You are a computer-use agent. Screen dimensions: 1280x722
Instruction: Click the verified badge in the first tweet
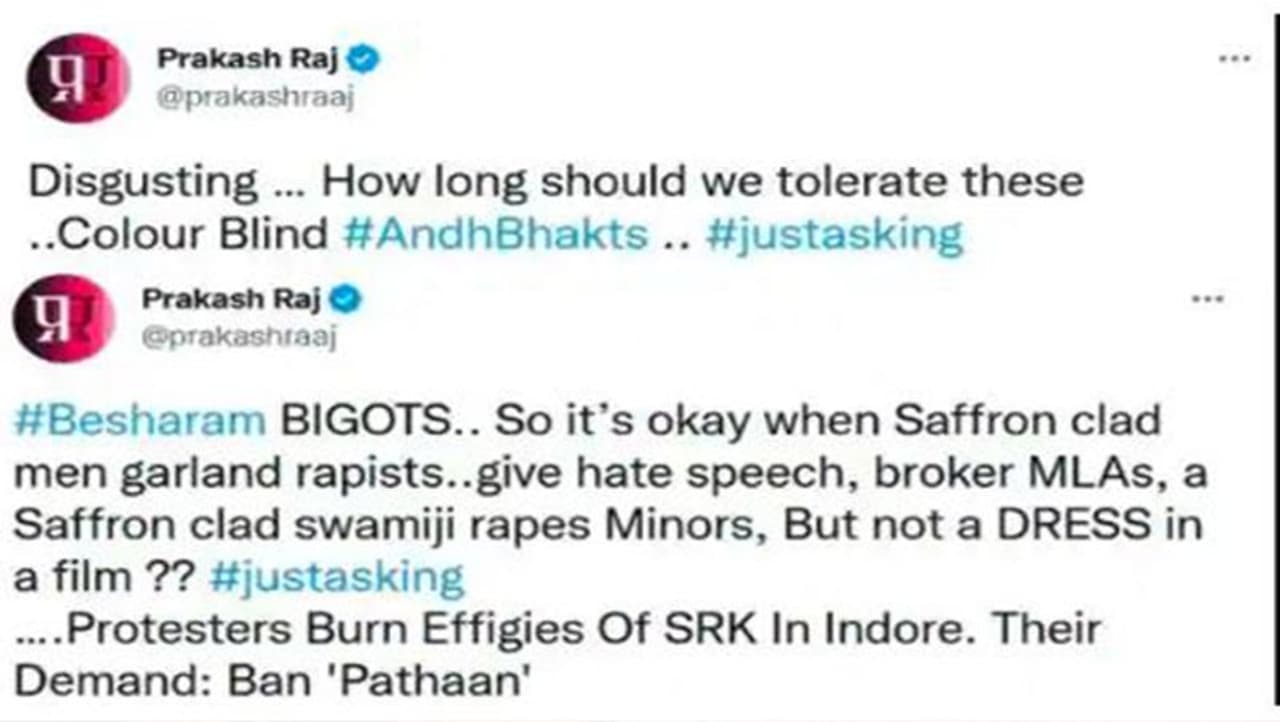(366, 59)
